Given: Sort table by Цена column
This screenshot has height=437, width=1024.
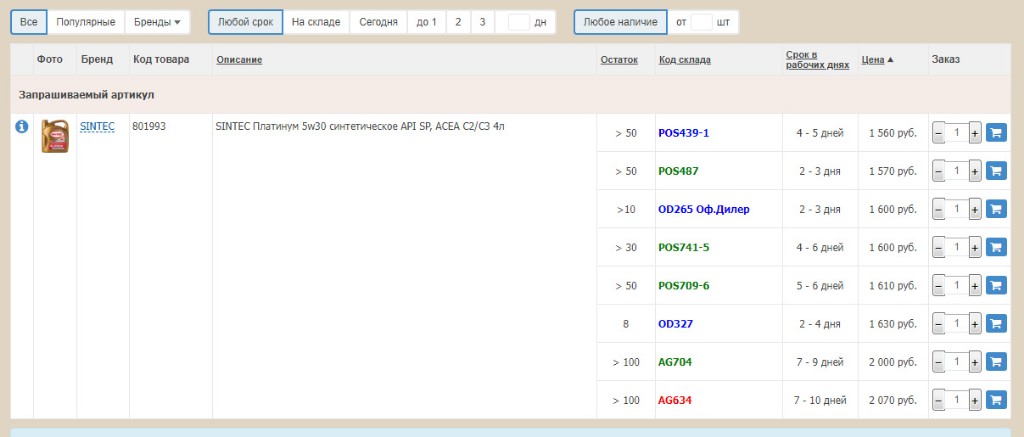Looking at the screenshot, I should 872,60.
